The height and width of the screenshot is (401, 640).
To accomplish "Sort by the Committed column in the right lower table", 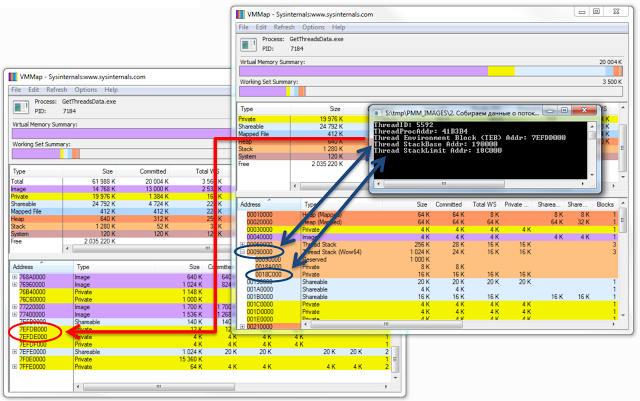I will click(x=448, y=204).
